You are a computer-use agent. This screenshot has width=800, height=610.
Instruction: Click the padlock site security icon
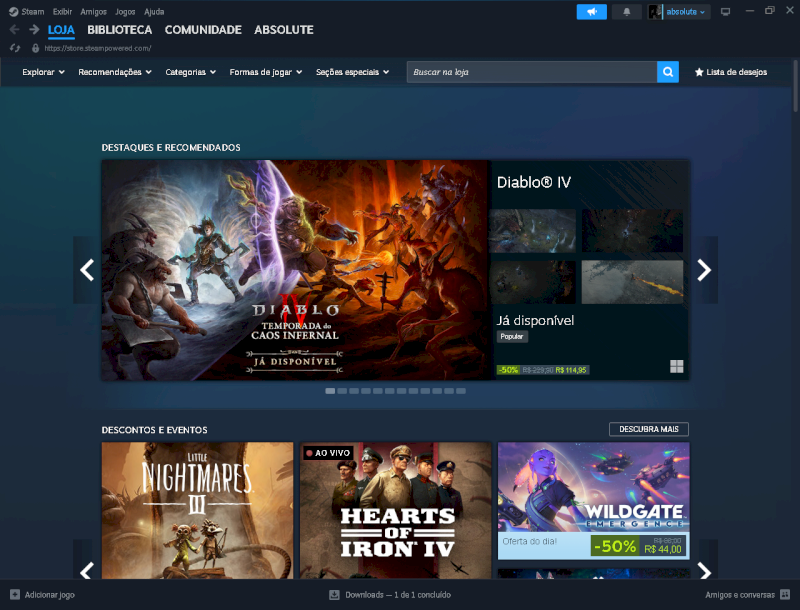click(35, 48)
